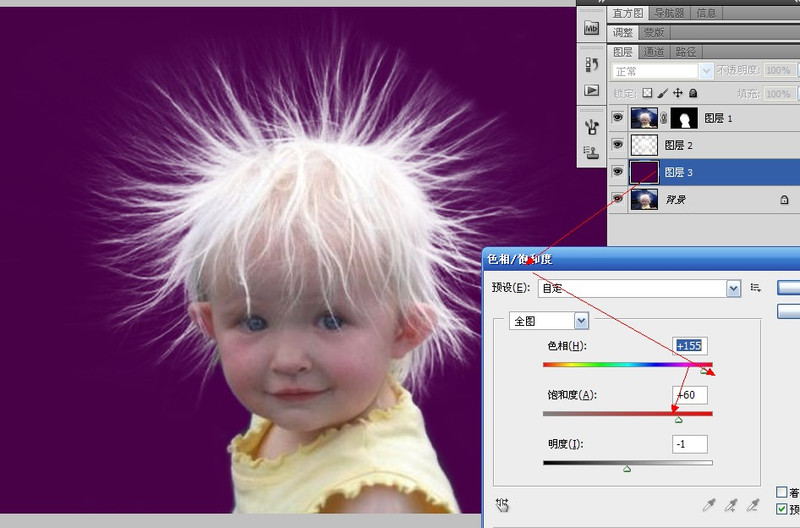Select the plain eyedropper in Hue/Saturation dialog
800x528 pixels.
(709, 505)
